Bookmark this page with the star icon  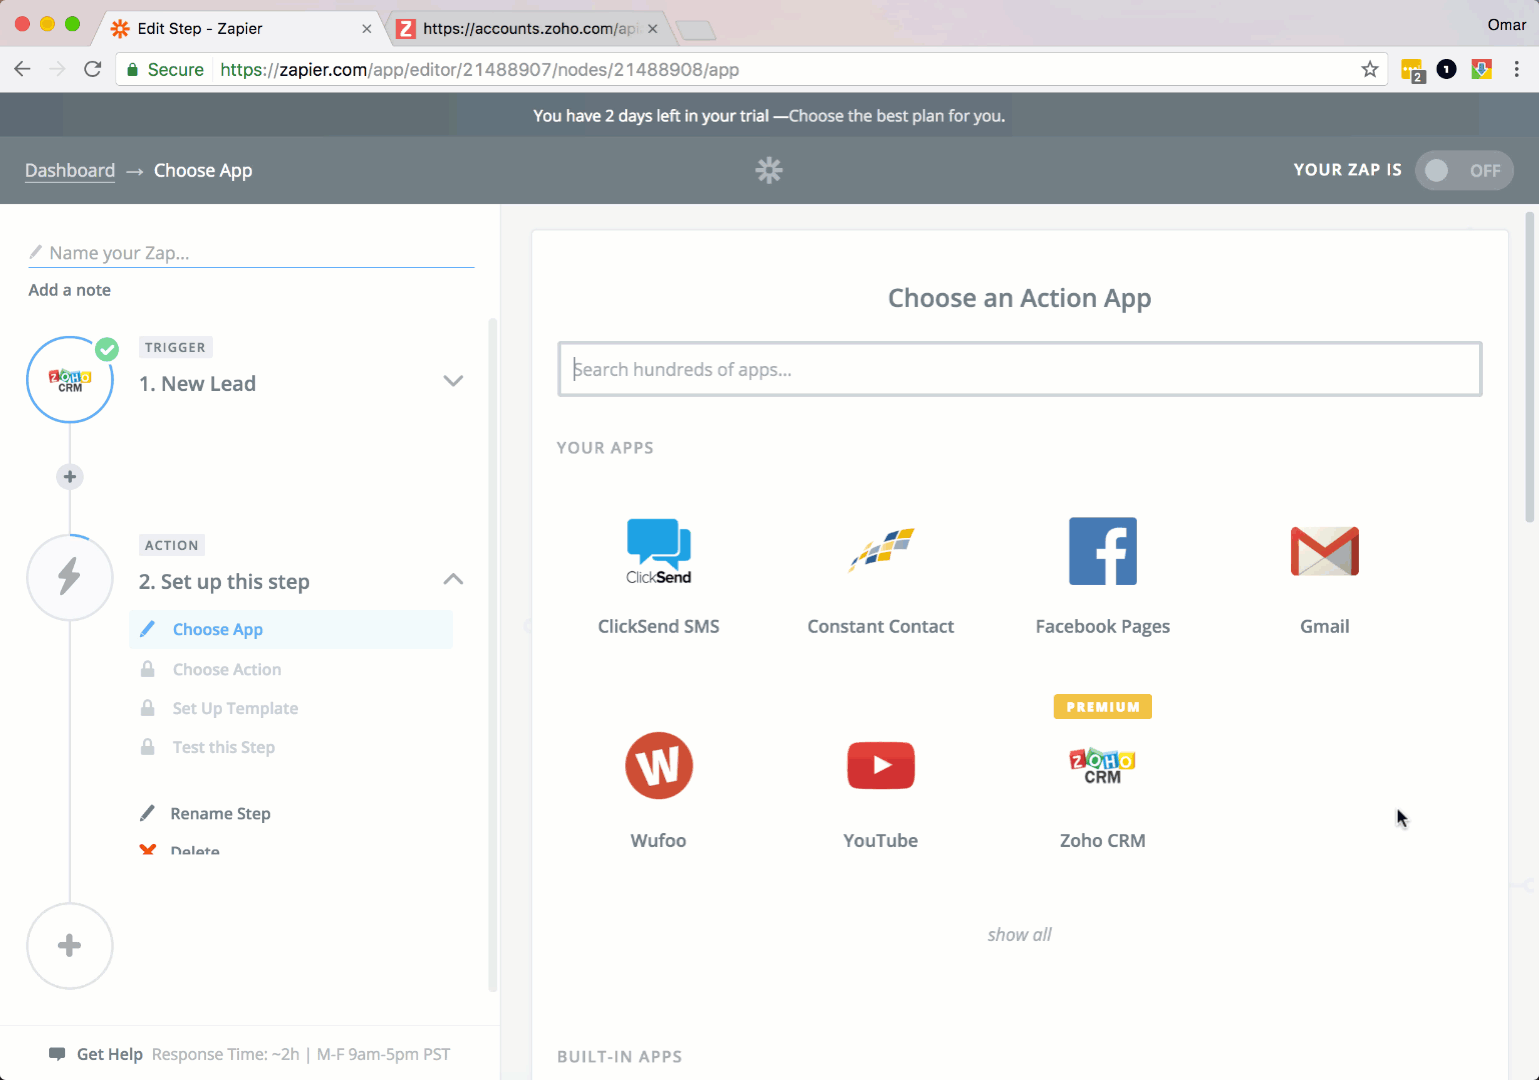pyautogui.click(x=1370, y=69)
